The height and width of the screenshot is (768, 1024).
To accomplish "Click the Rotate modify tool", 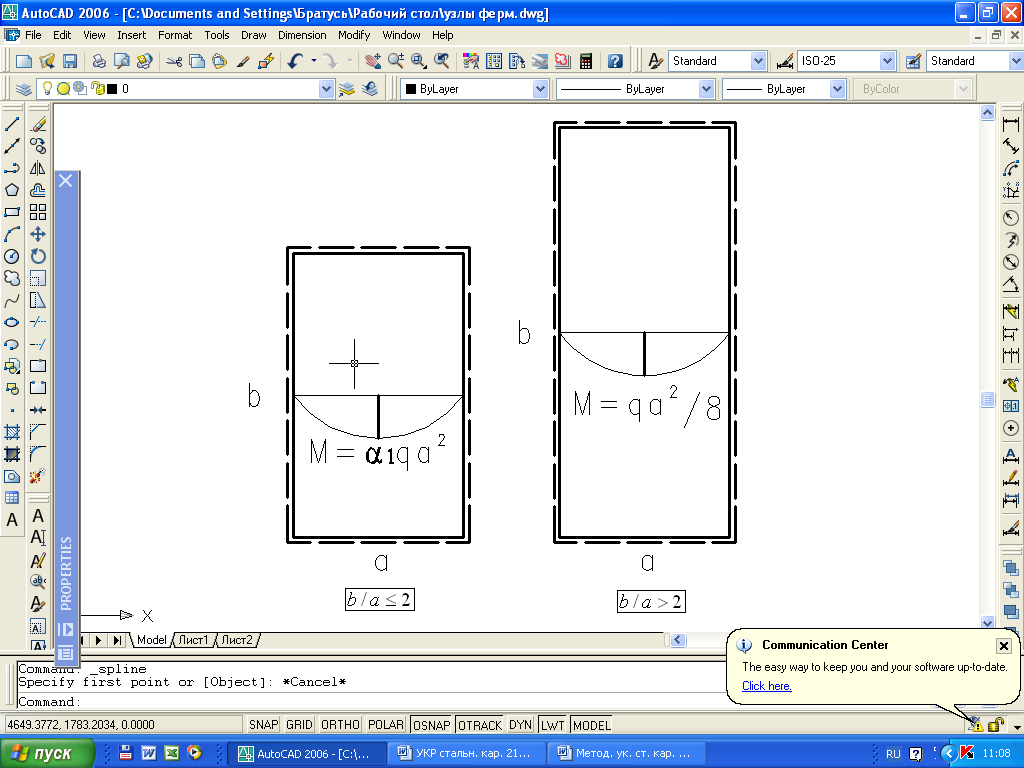I will click(x=38, y=257).
